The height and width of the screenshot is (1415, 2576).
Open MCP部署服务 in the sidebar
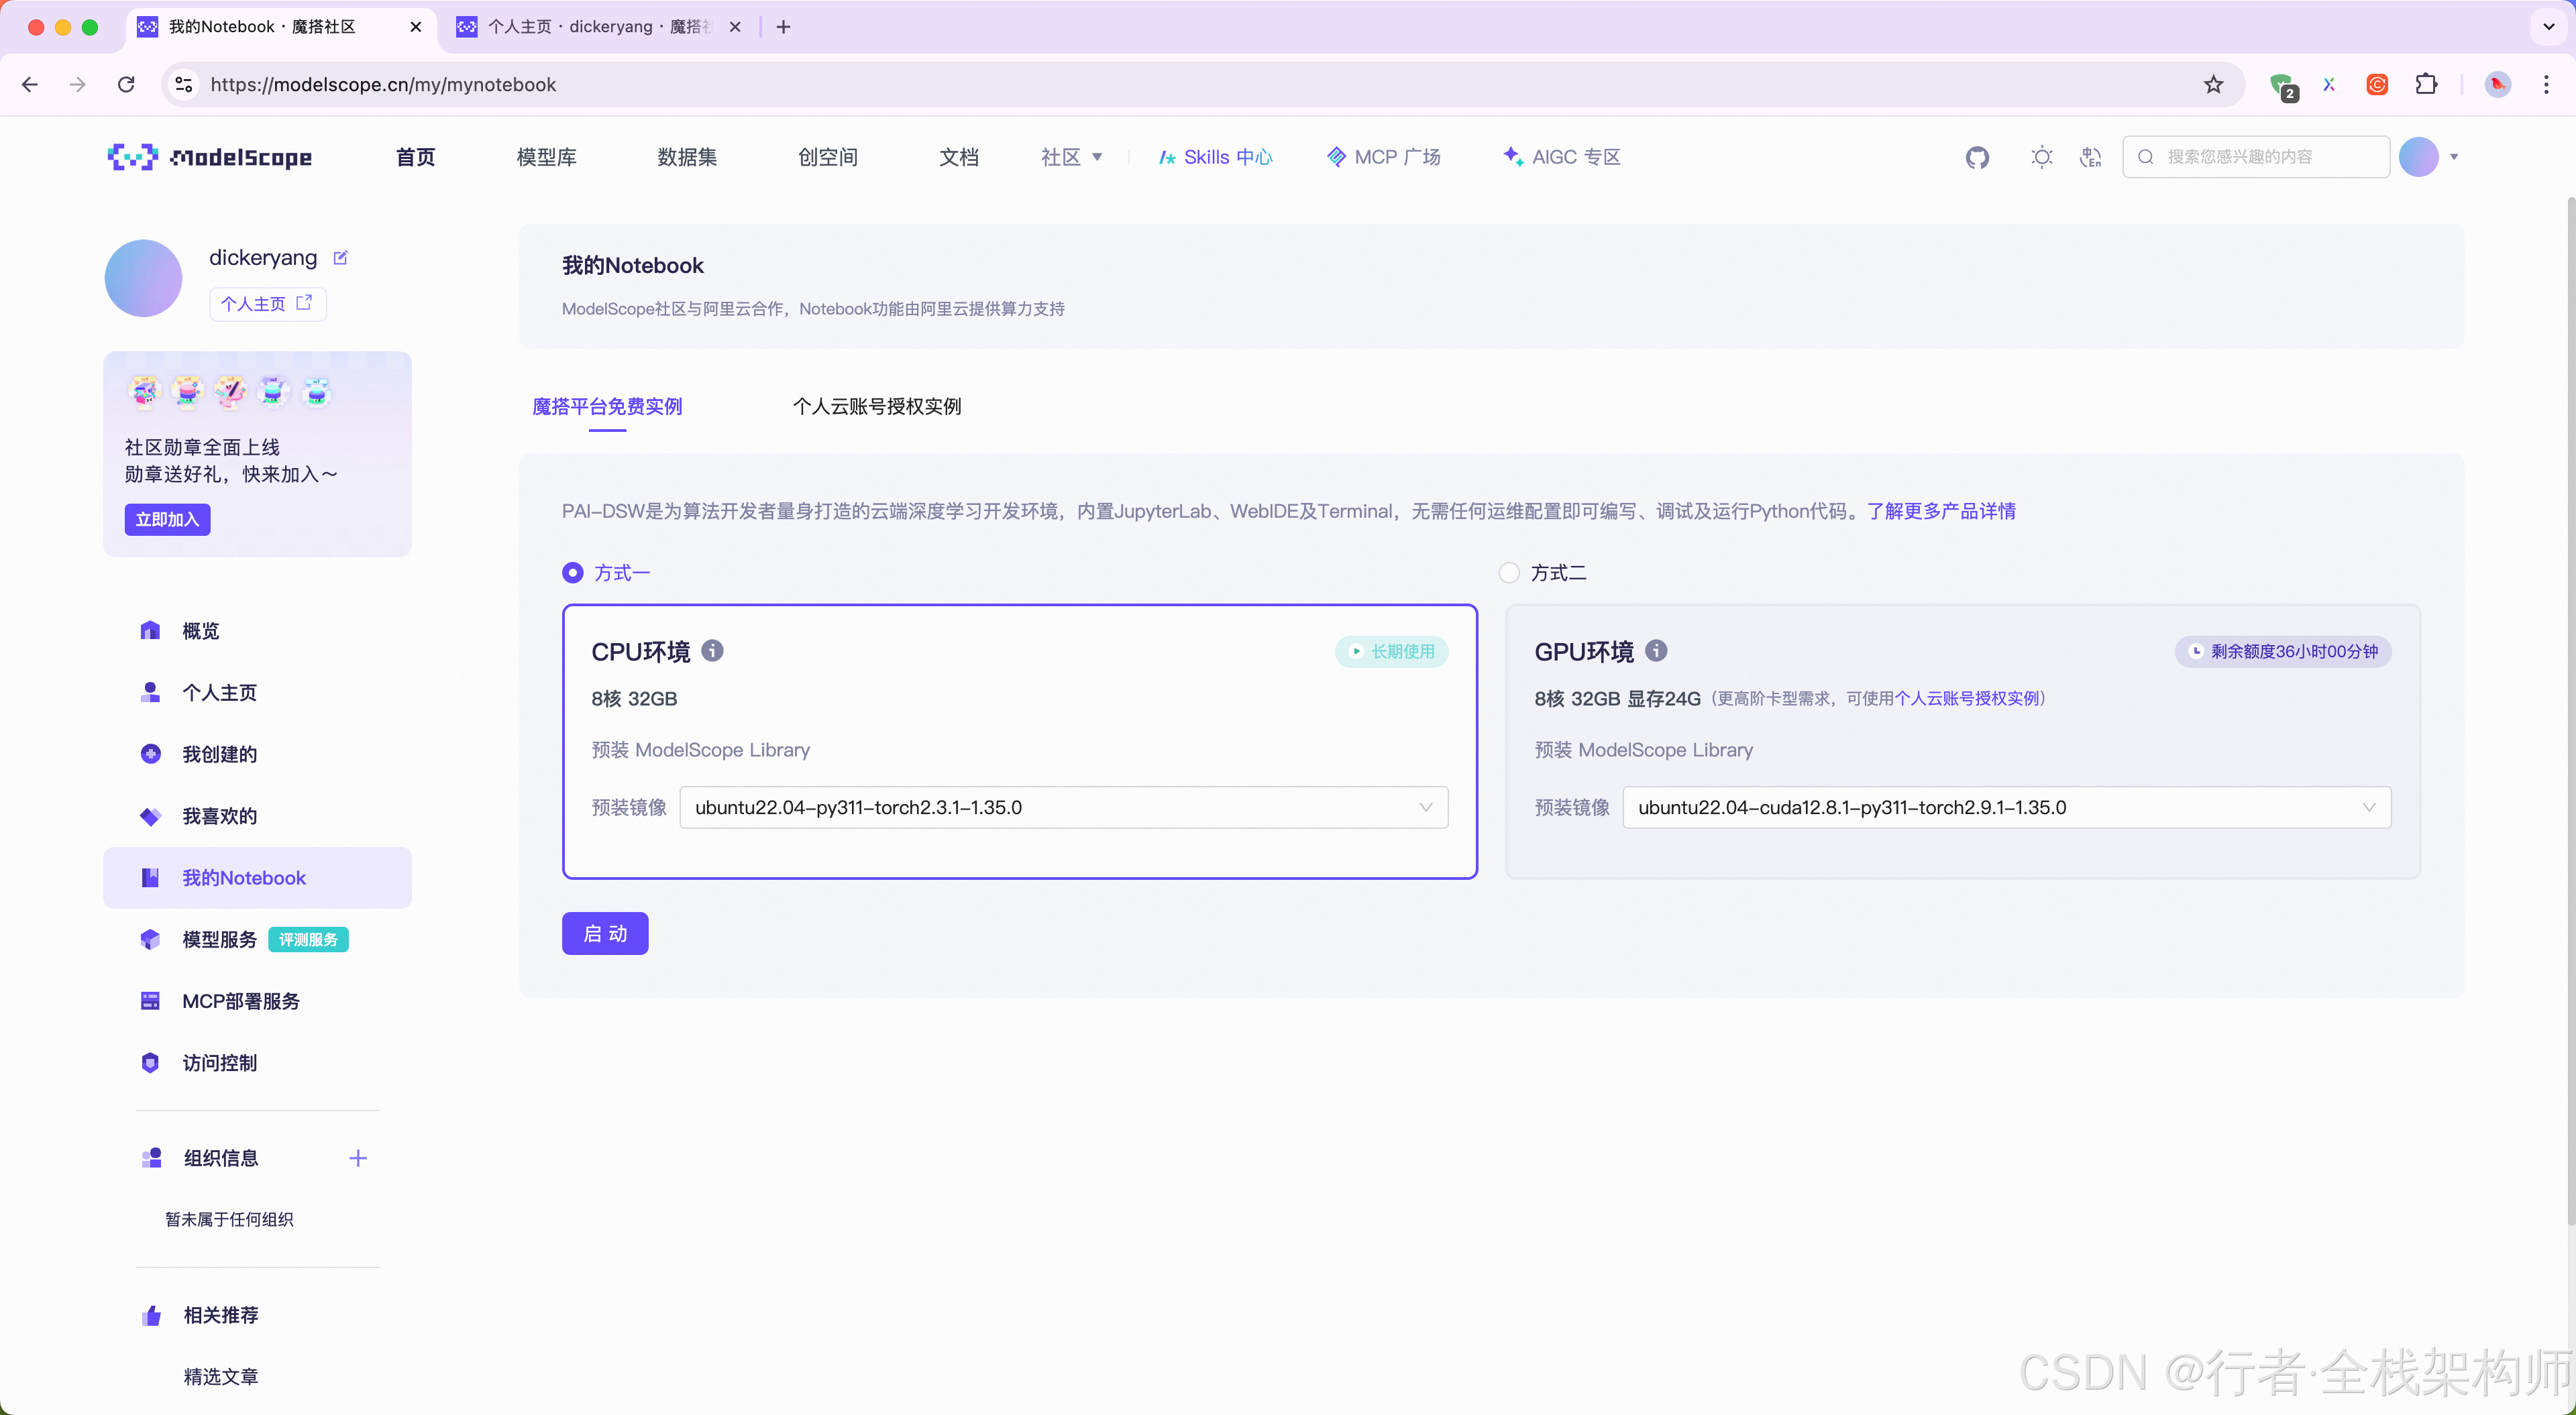tap(257, 1001)
